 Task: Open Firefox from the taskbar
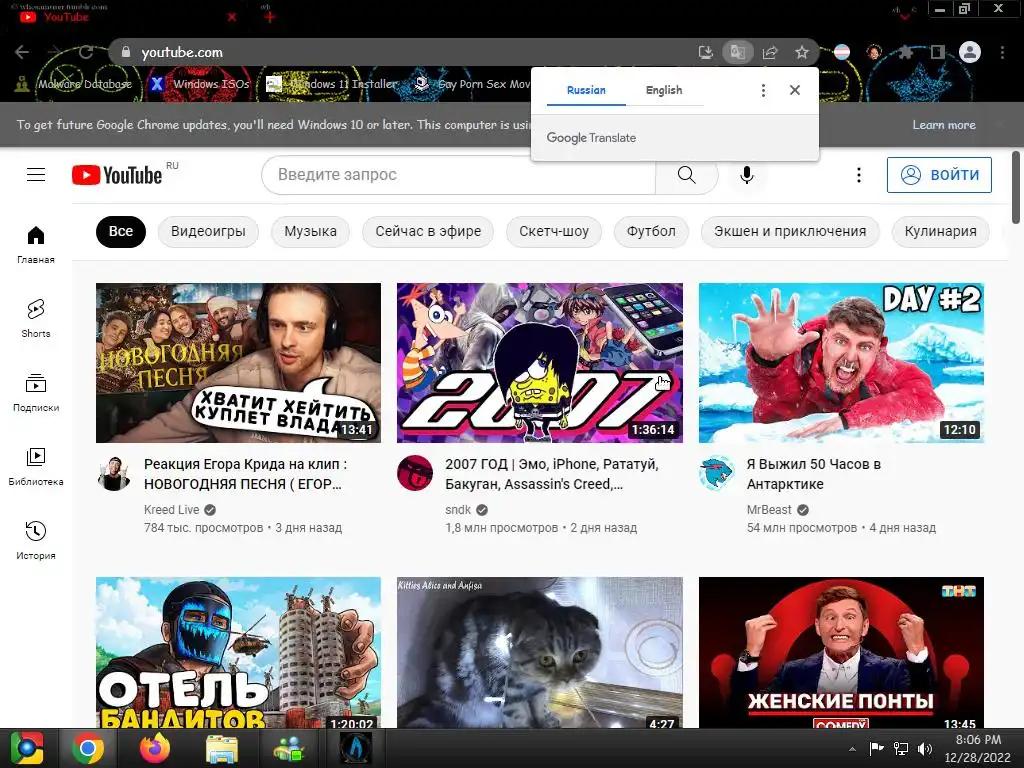(155, 749)
